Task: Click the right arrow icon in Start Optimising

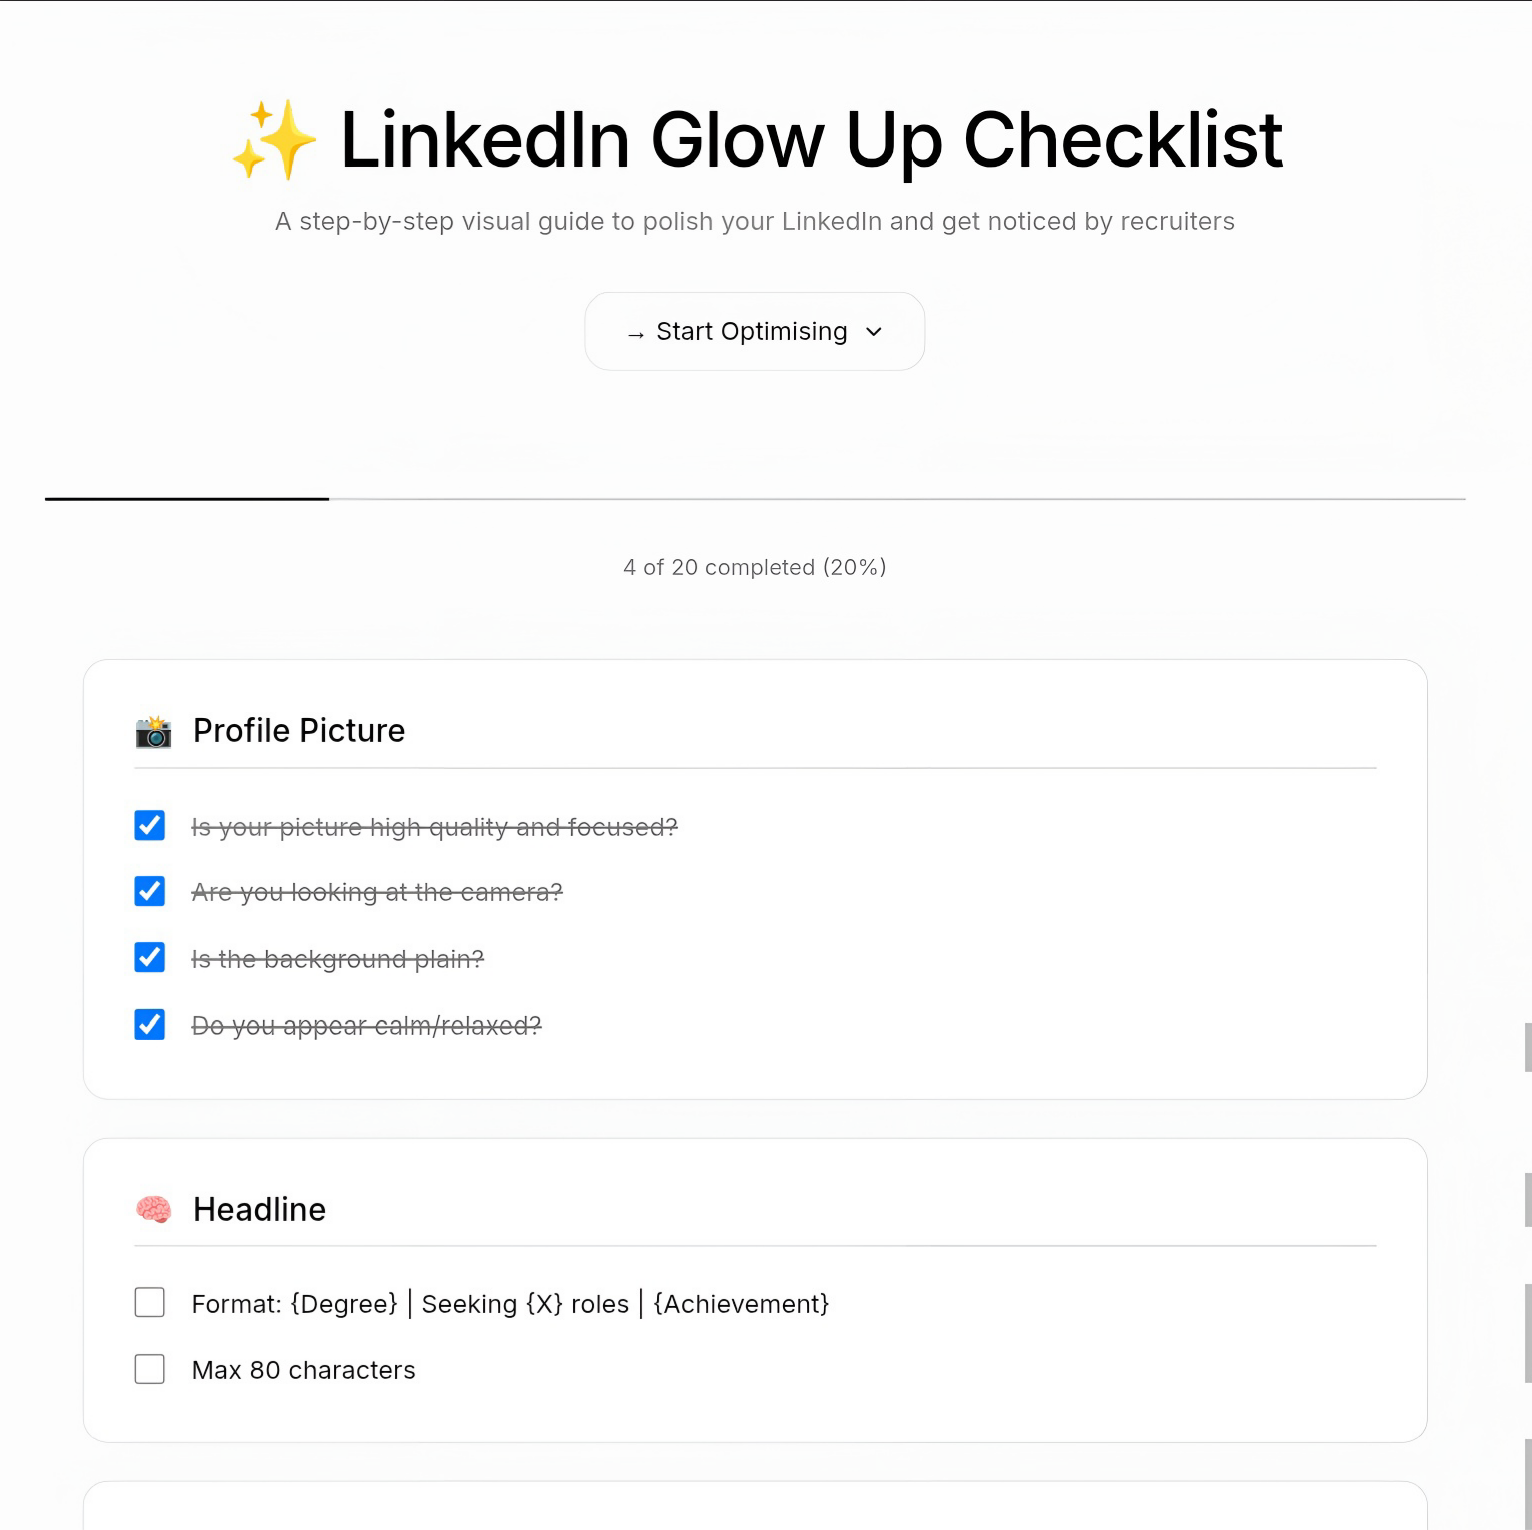Action: 635,334
